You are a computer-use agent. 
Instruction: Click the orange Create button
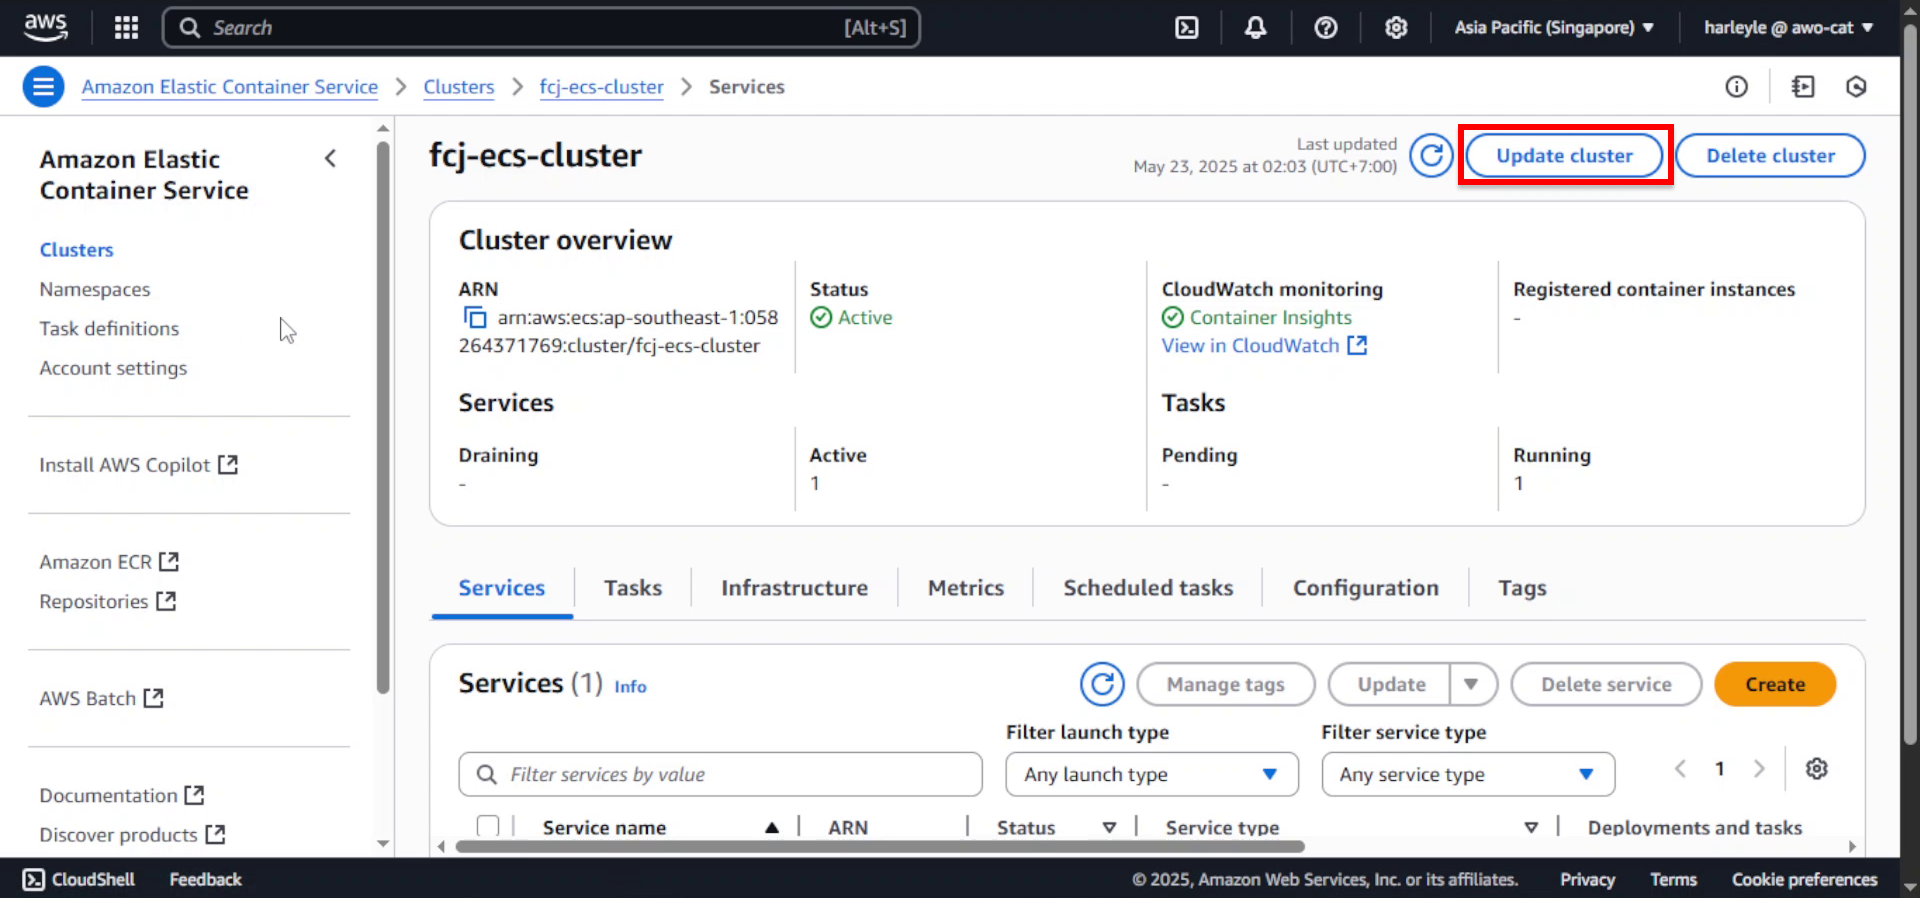pyautogui.click(x=1775, y=684)
